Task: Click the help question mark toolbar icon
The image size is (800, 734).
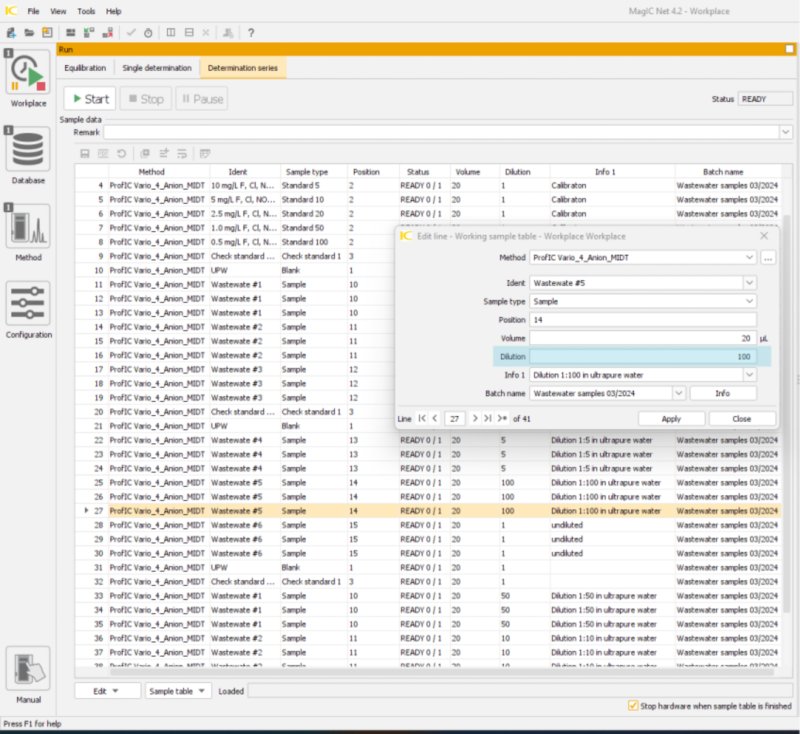Action: click(250, 32)
